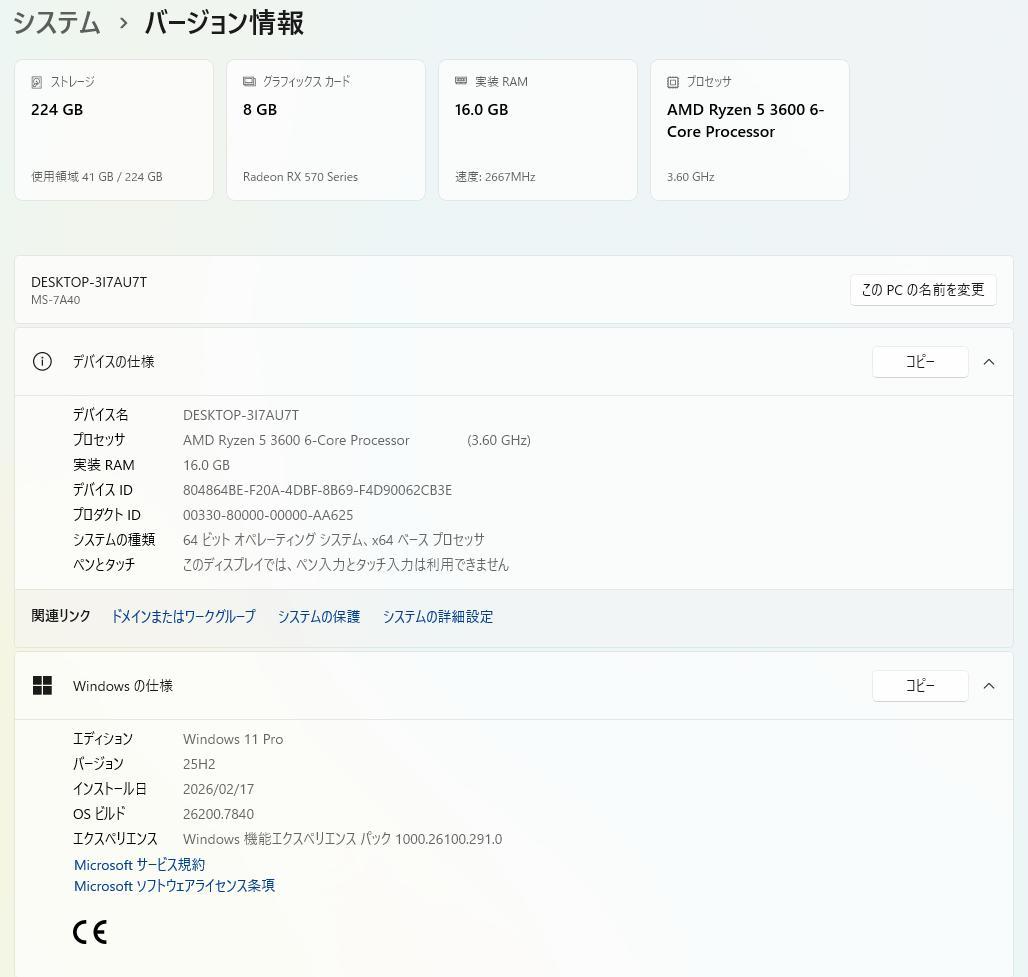Open Microsoft サービス規約 link
Image resolution: width=1028 pixels, height=977 pixels.
139,865
